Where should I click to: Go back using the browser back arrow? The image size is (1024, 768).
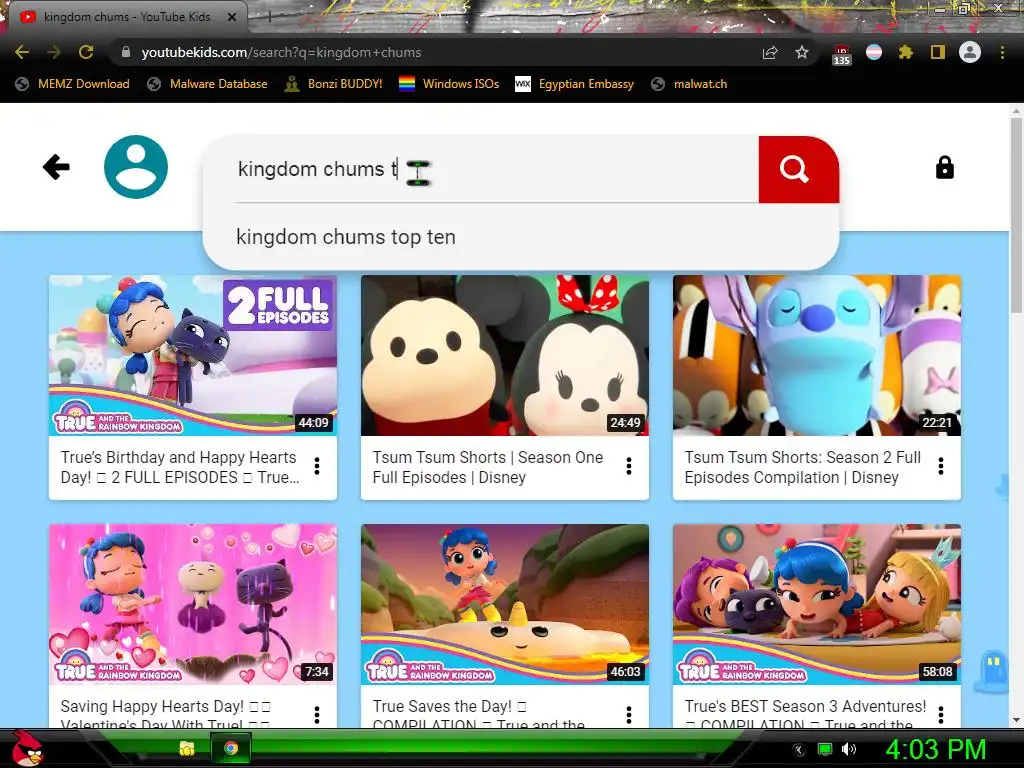pyautogui.click(x=22, y=52)
